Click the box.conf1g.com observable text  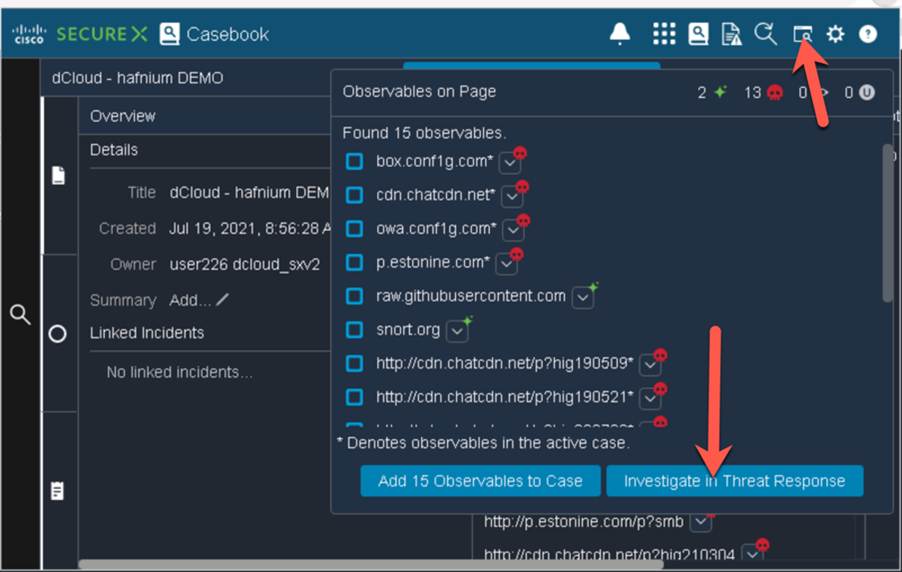(x=434, y=161)
